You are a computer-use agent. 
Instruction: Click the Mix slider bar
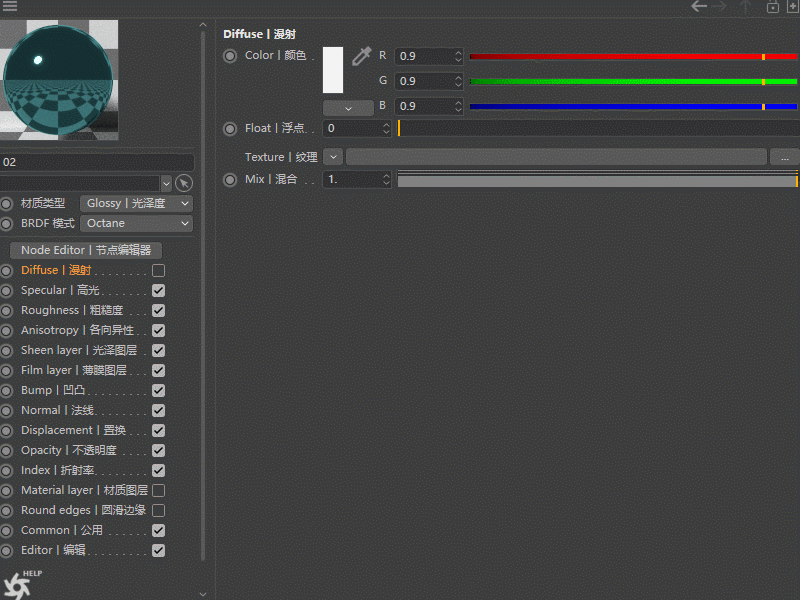(x=597, y=180)
